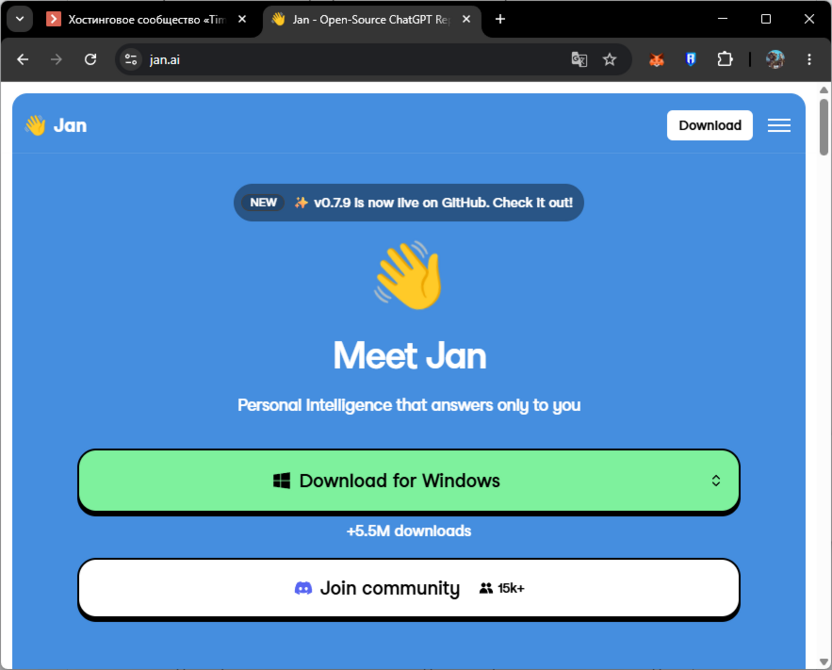The width and height of the screenshot is (832, 670).
Task: Open the Bitwarden shield extension
Action: coord(690,59)
